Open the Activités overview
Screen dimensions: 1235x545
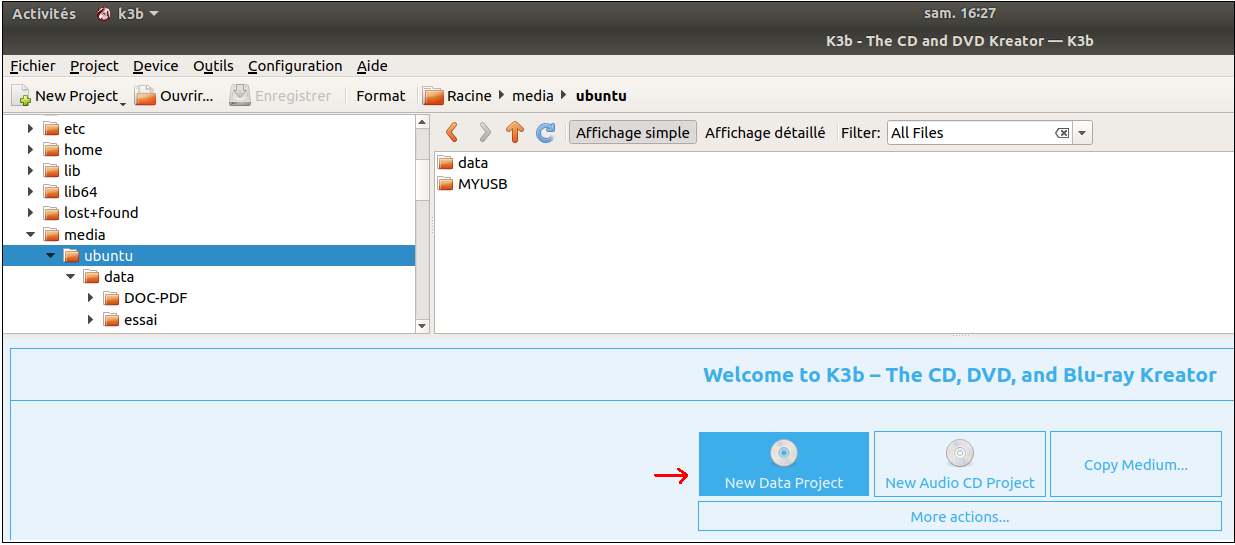[x=44, y=14]
